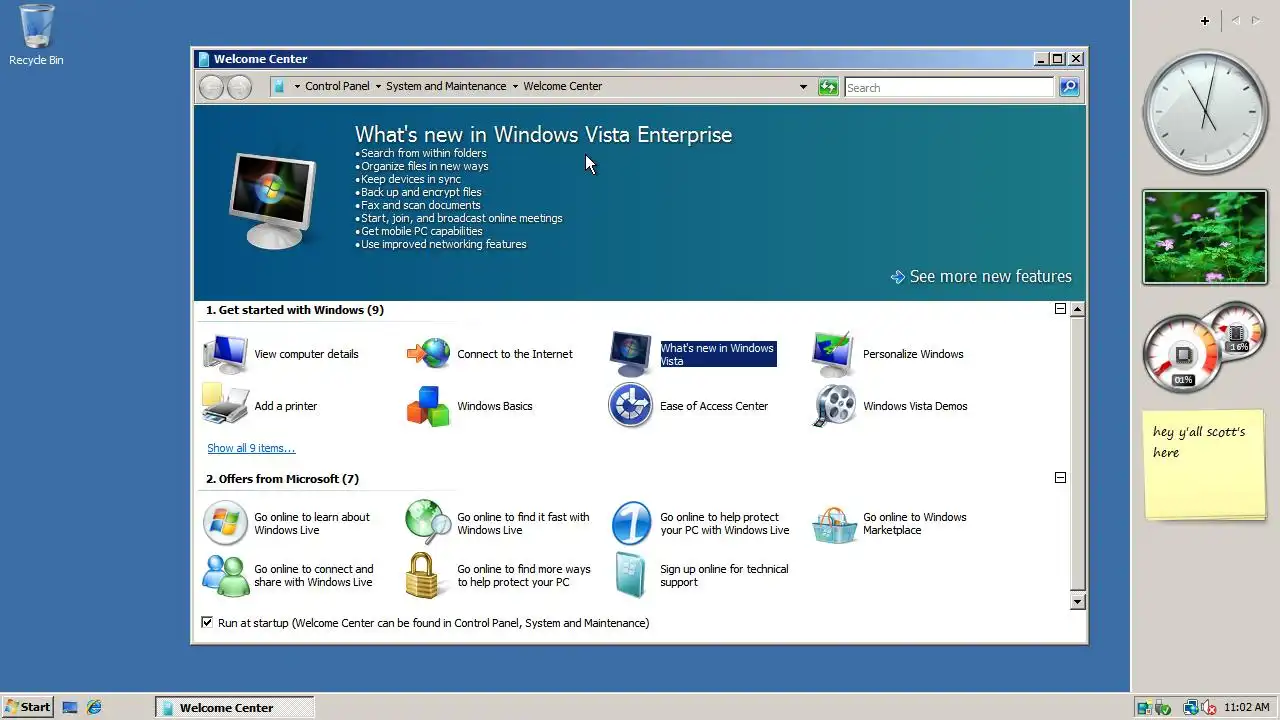Image resolution: width=1280 pixels, height=720 pixels.
Task: Click the System and Maintenance breadcrumb
Action: point(446,86)
